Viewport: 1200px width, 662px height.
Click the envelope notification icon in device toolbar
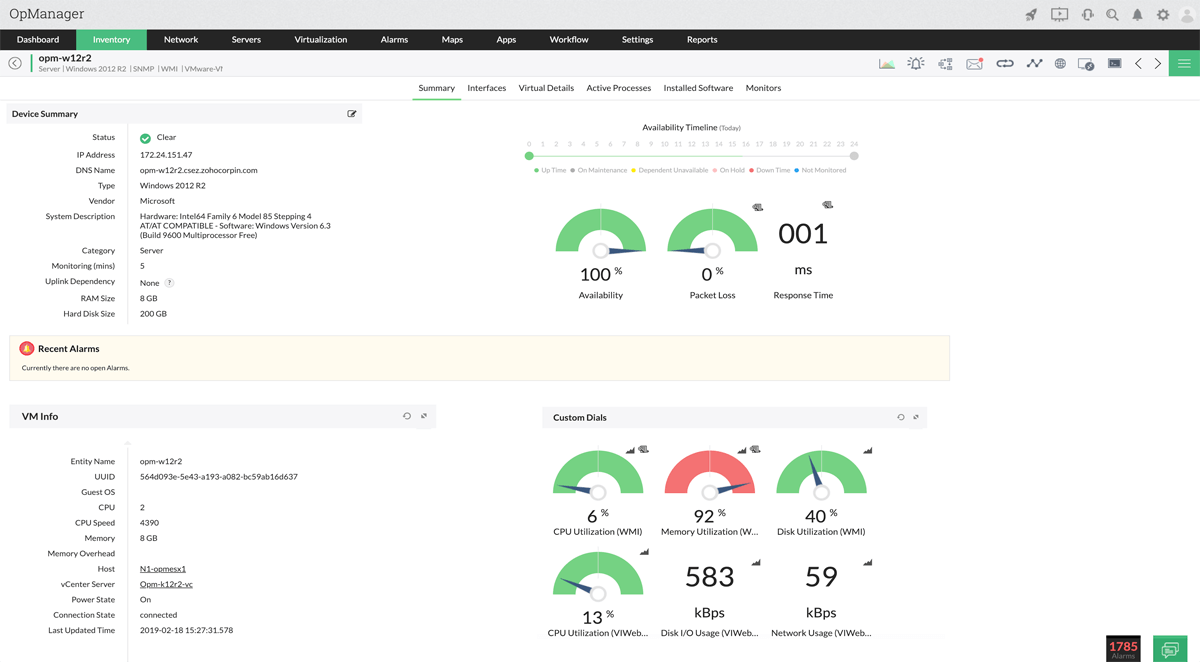[x=975, y=62]
